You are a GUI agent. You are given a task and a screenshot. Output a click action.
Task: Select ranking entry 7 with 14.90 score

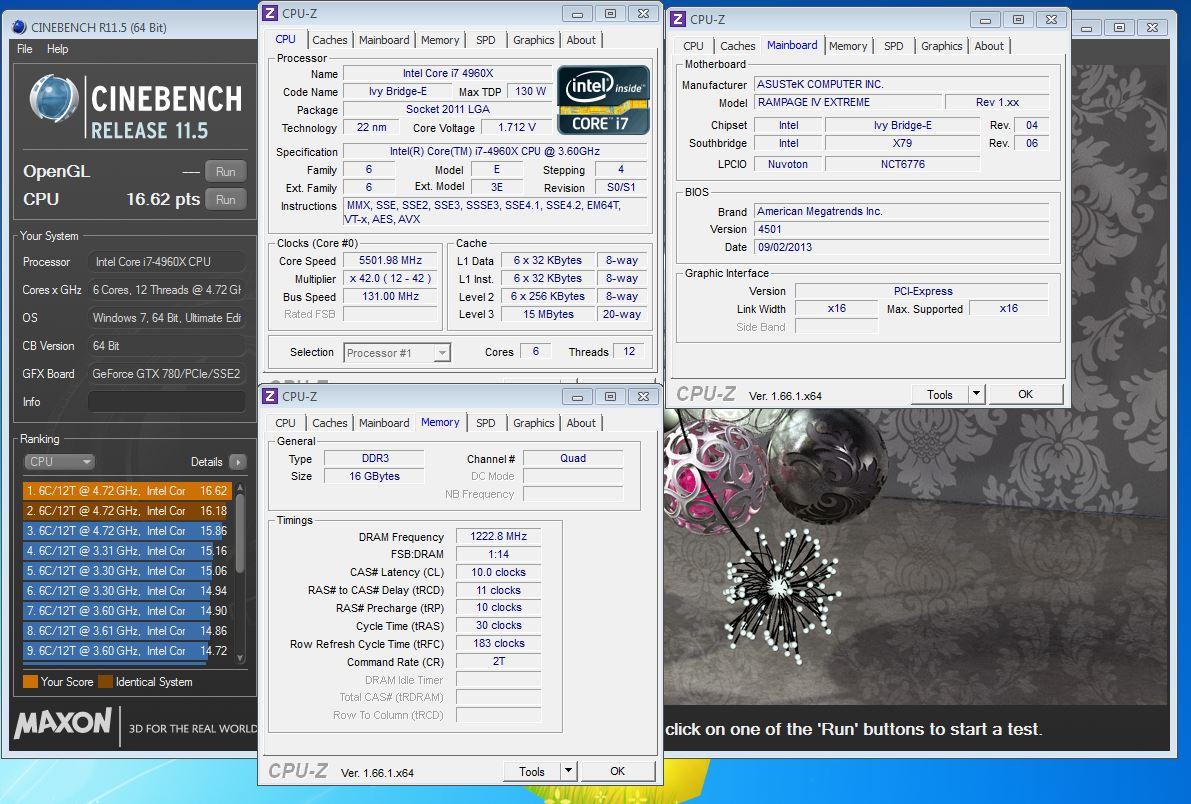[127, 610]
